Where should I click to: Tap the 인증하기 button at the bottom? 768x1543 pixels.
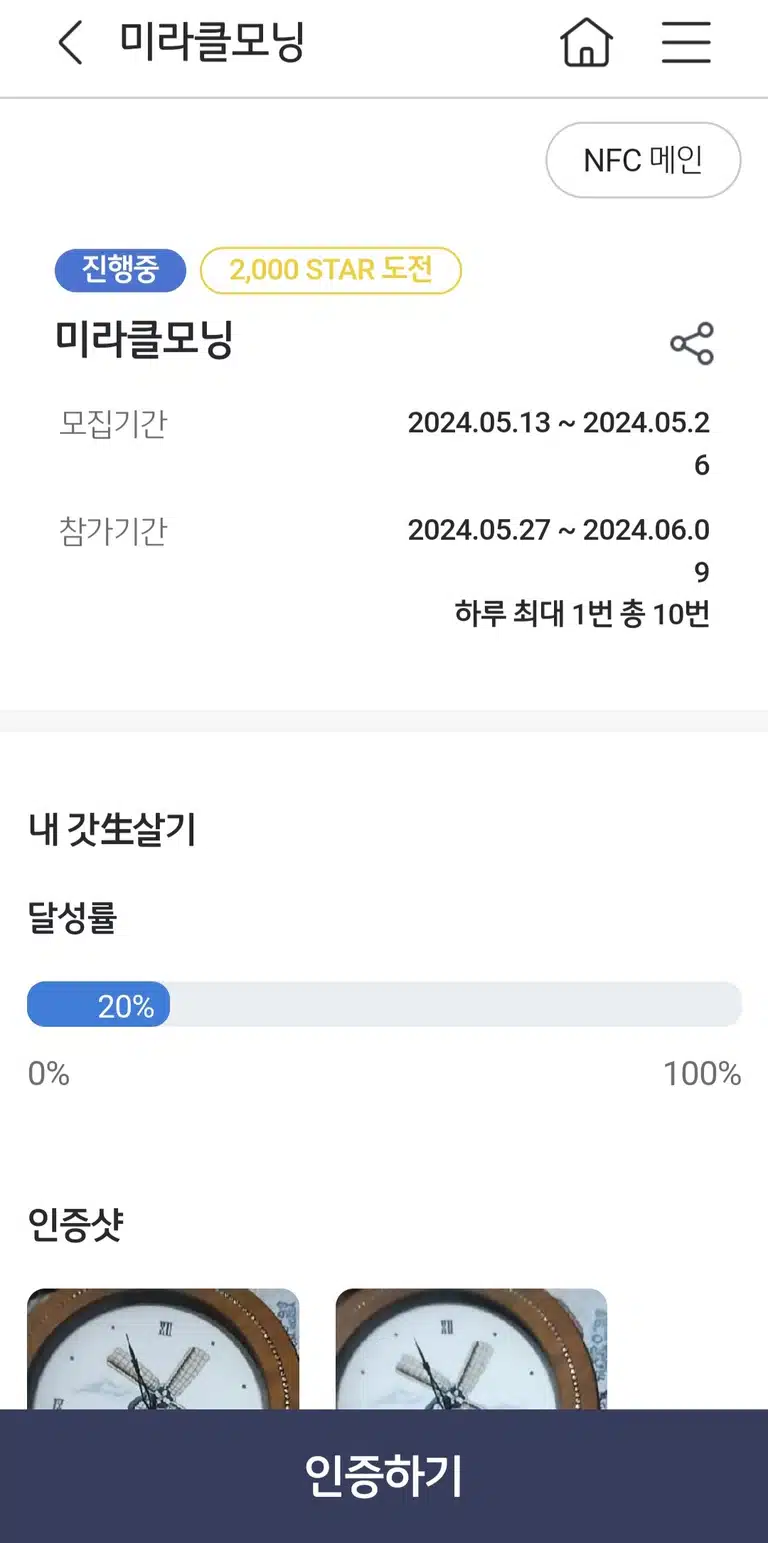coord(384,1476)
